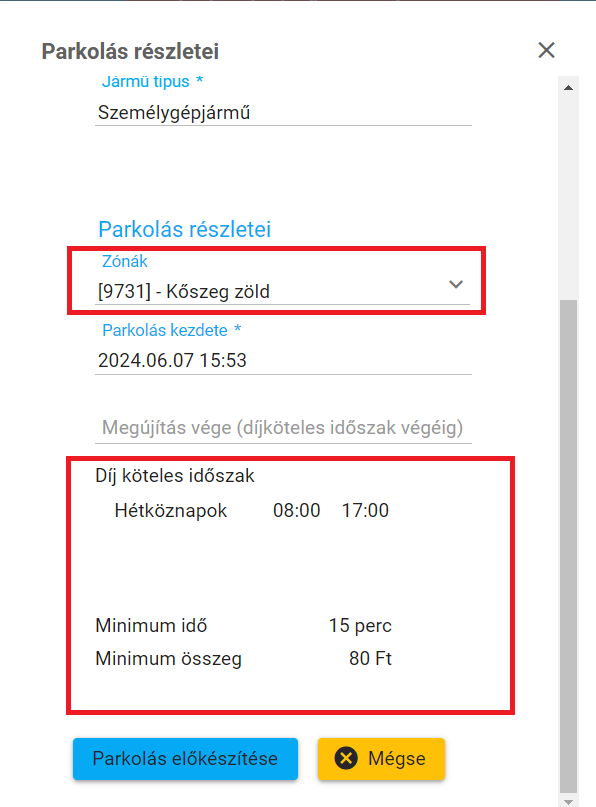Screen dimensions: 596x807
Task: Expand the Zónák dropdown chevron
Action: click(x=456, y=284)
